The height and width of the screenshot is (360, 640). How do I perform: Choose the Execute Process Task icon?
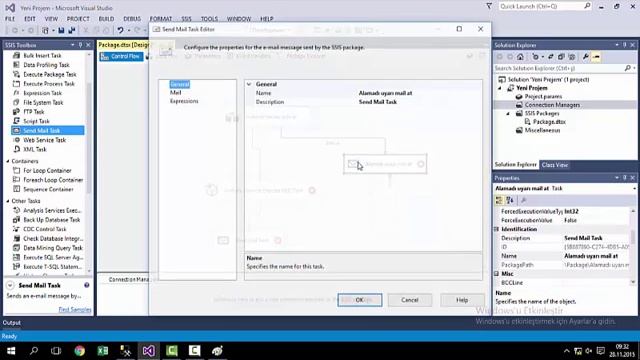(16, 84)
